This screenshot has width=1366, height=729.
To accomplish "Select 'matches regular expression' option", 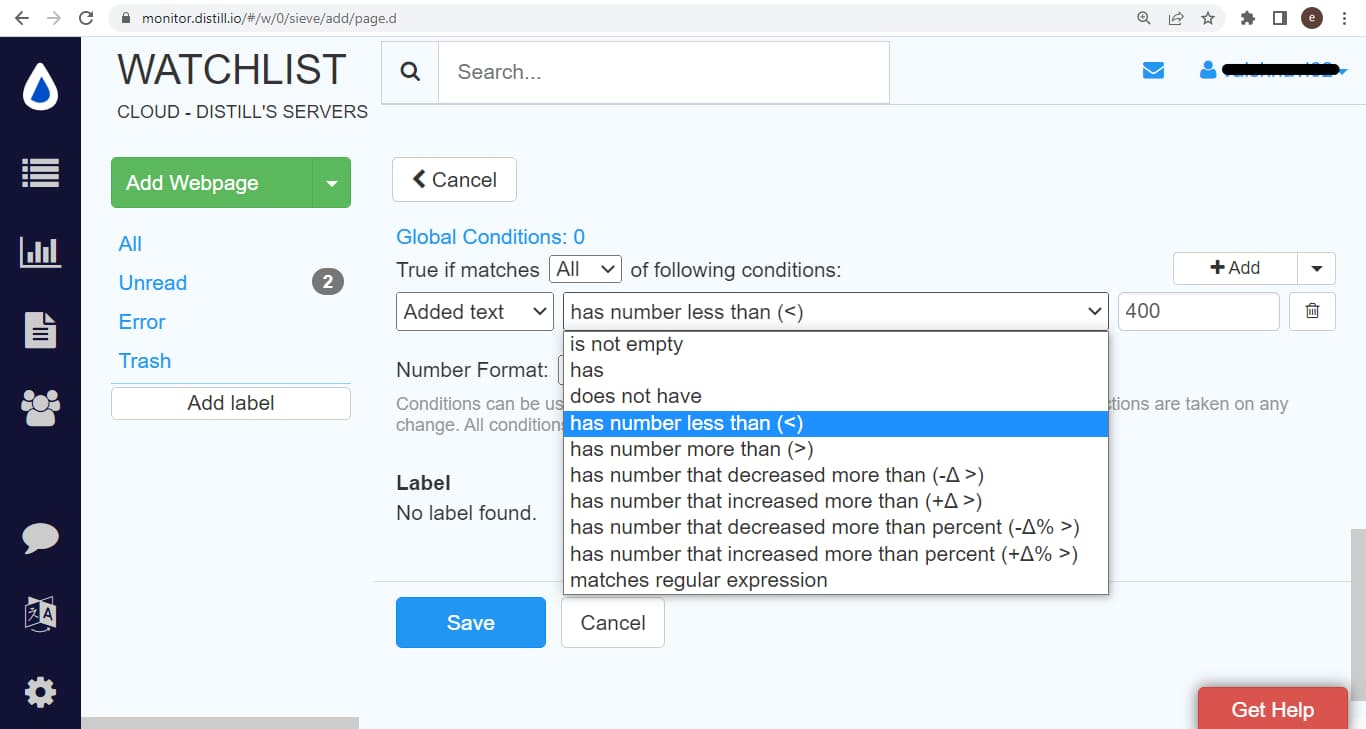I will (698, 580).
